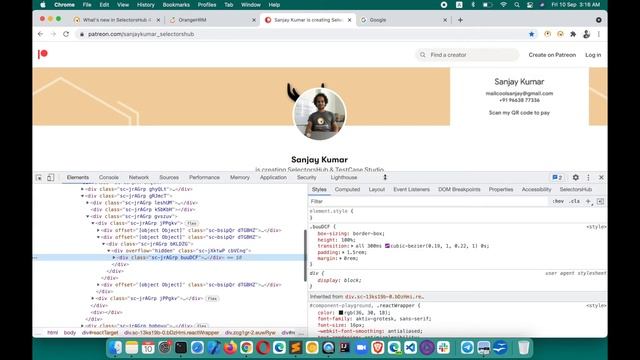Open Slack from the Dock

click(443, 348)
